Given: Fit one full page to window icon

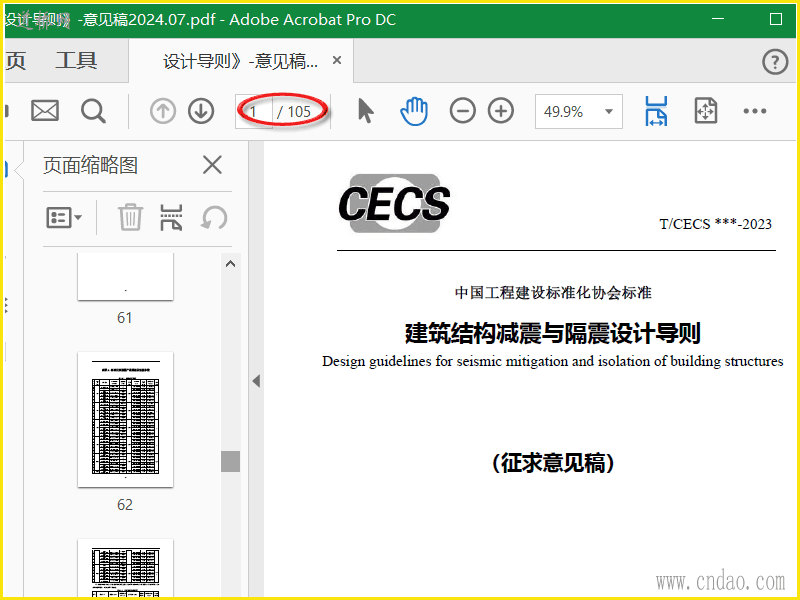Looking at the screenshot, I should coord(706,111).
